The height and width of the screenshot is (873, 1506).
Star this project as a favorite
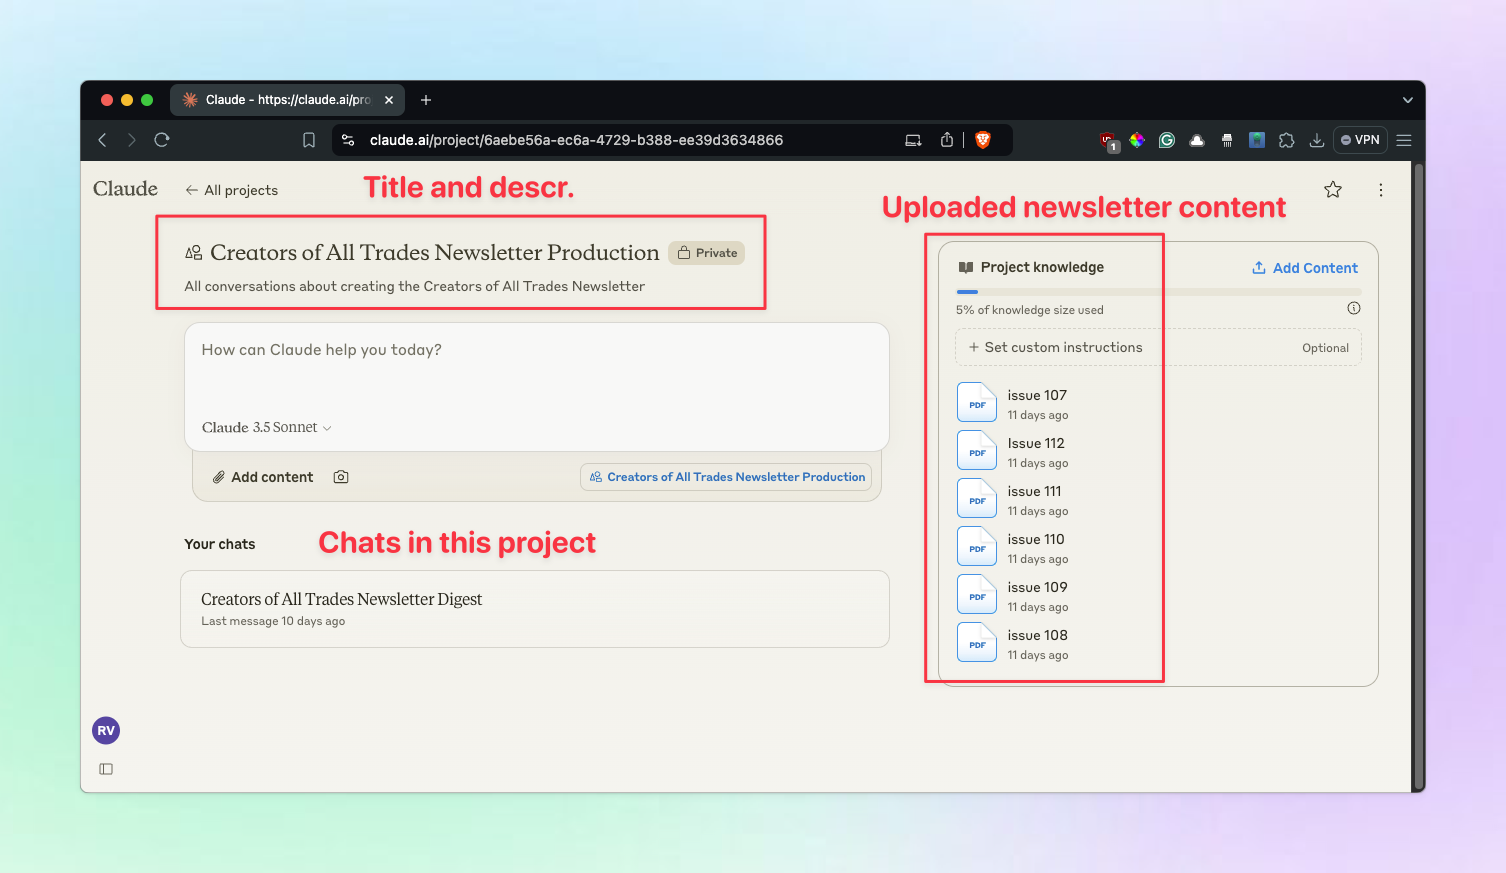[1333, 190]
